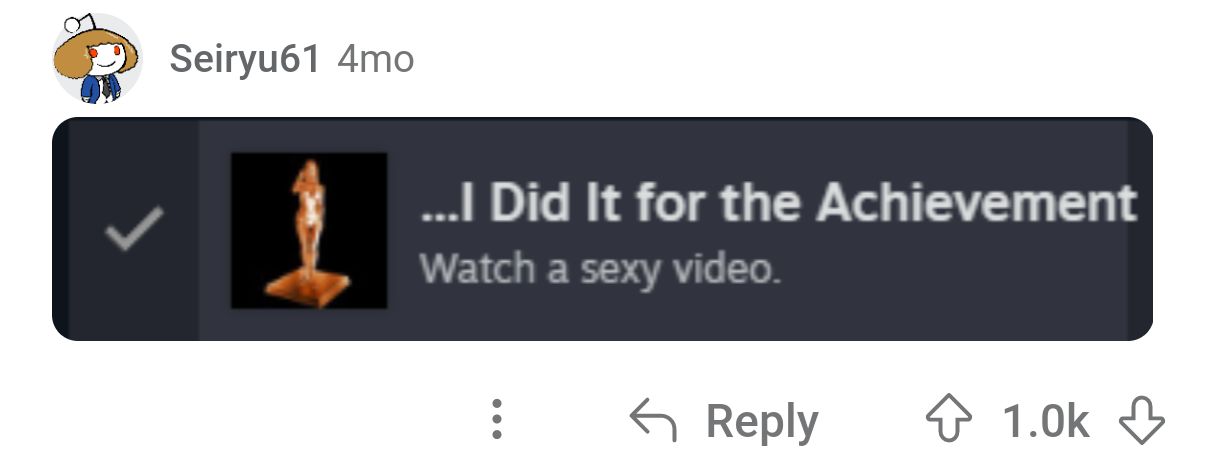Click the downvote arrow
This screenshot has height=455, width=1218.
(1142, 422)
